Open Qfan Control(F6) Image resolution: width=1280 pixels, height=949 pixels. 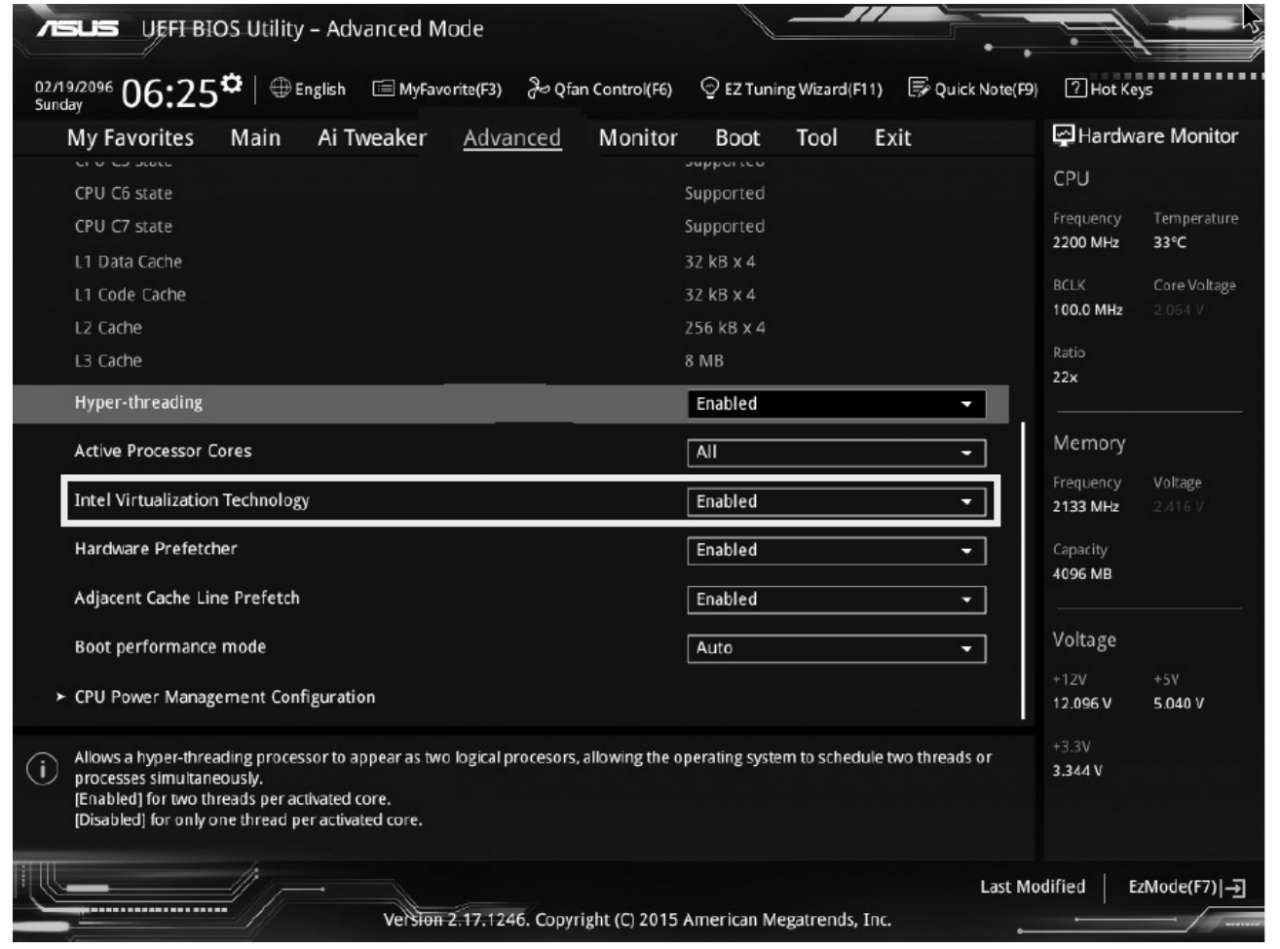pos(600,89)
